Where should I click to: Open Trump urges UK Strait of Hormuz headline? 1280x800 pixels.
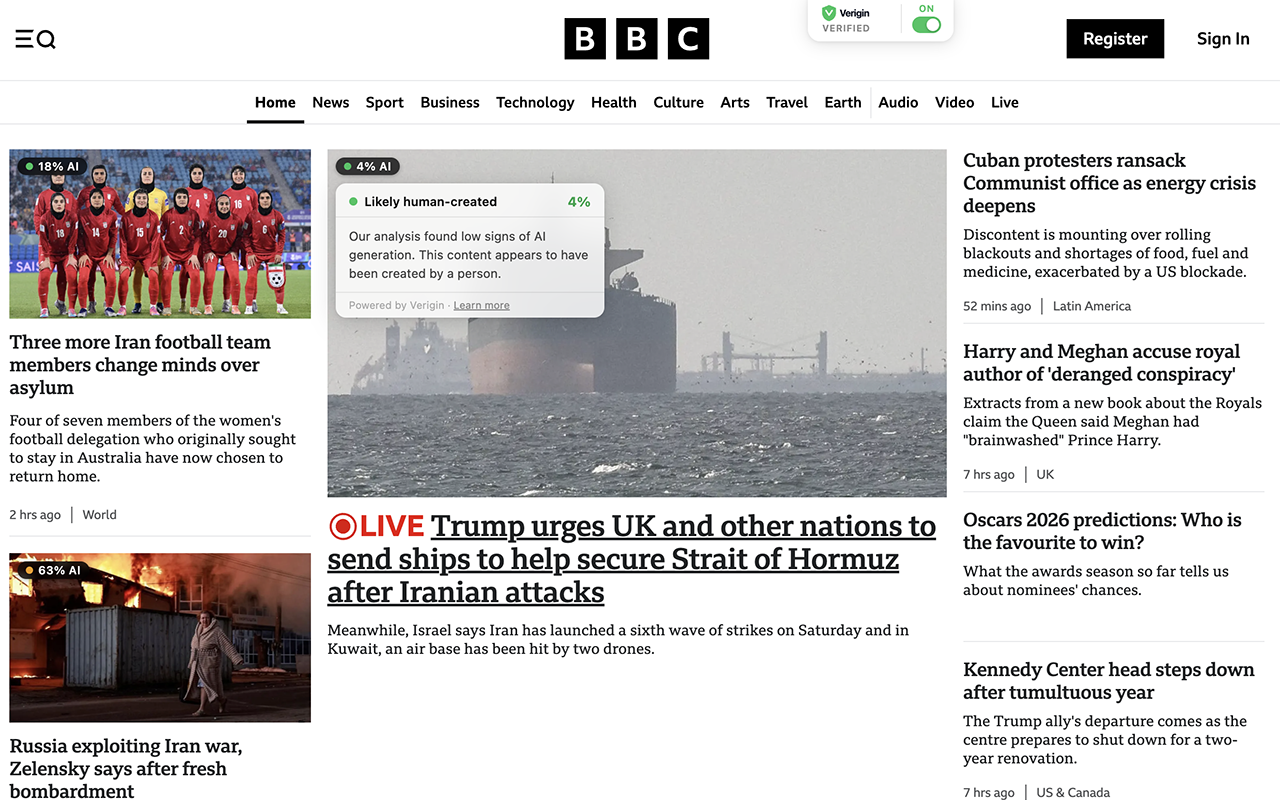pyautogui.click(x=632, y=559)
